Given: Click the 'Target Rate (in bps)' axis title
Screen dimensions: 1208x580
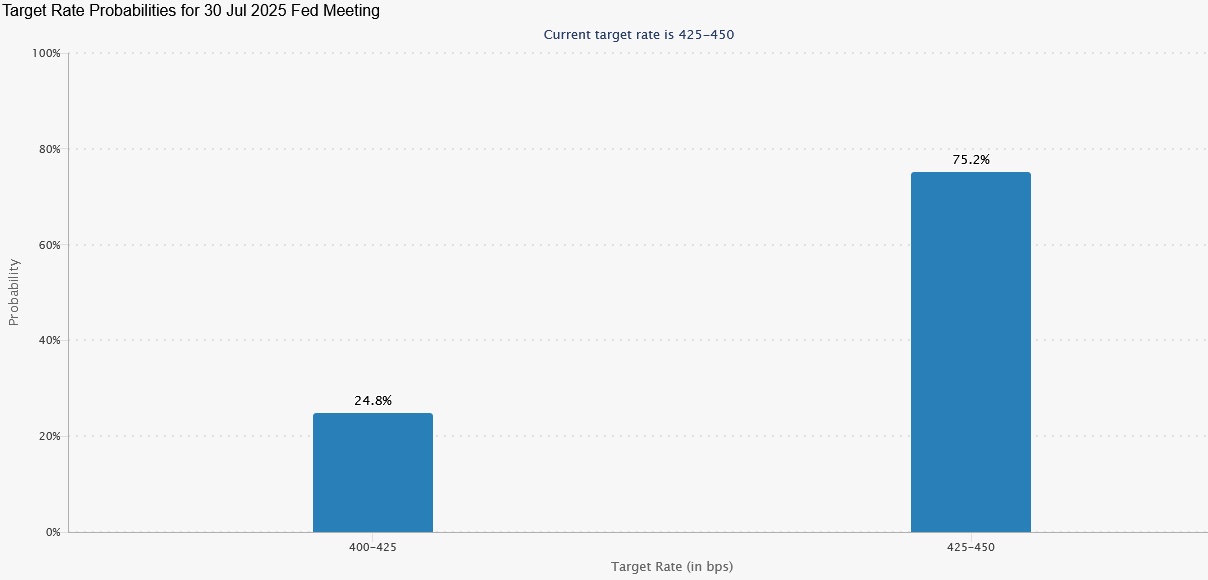Looking at the screenshot, I should [x=672, y=567].
